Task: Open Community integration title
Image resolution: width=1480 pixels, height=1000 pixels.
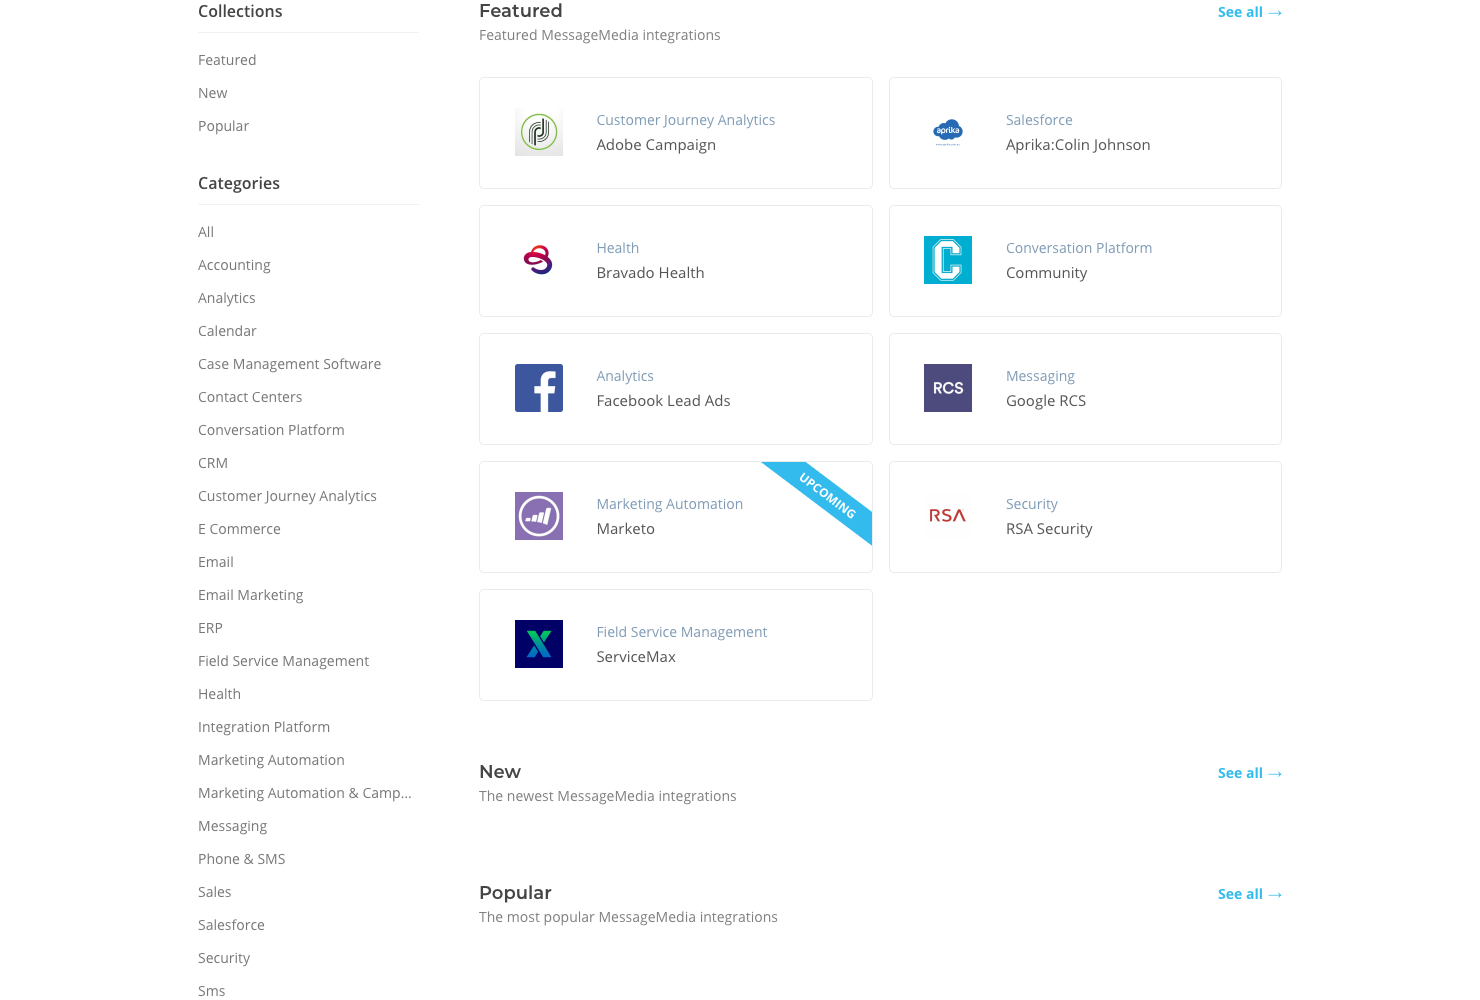Action: tap(1046, 273)
